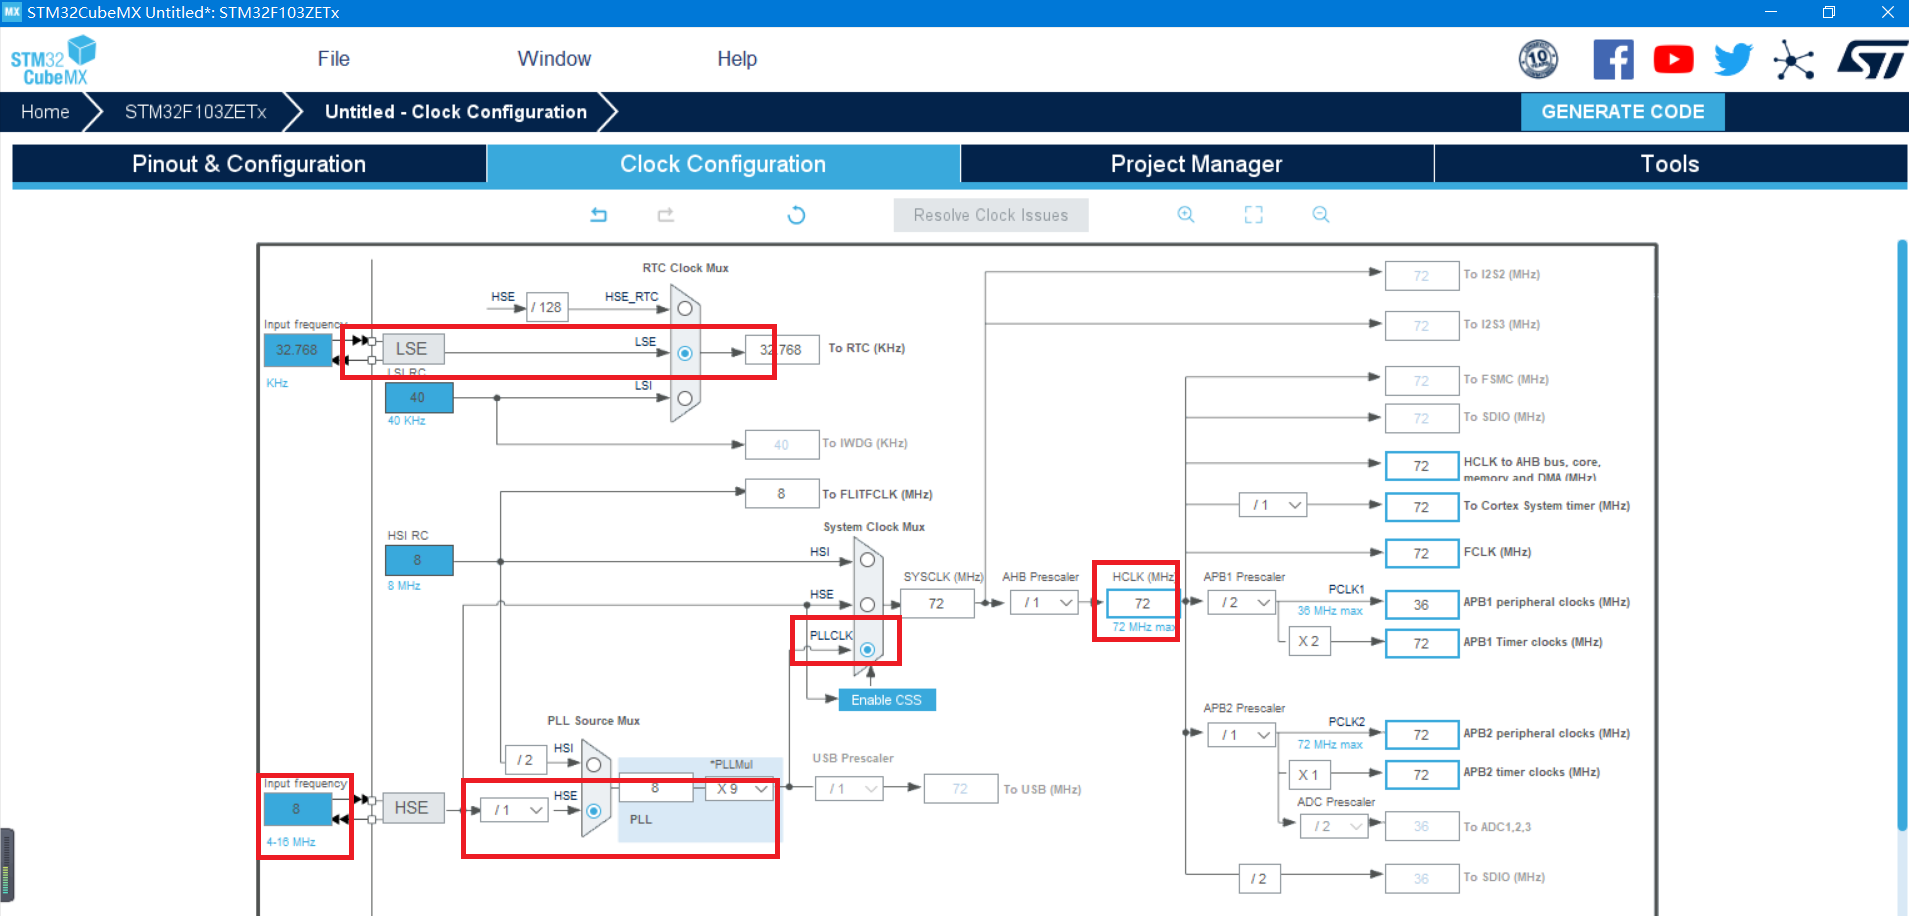Select HSE in System Clock Mux
The width and height of the screenshot is (1909, 916).
[x=867, y=604]
